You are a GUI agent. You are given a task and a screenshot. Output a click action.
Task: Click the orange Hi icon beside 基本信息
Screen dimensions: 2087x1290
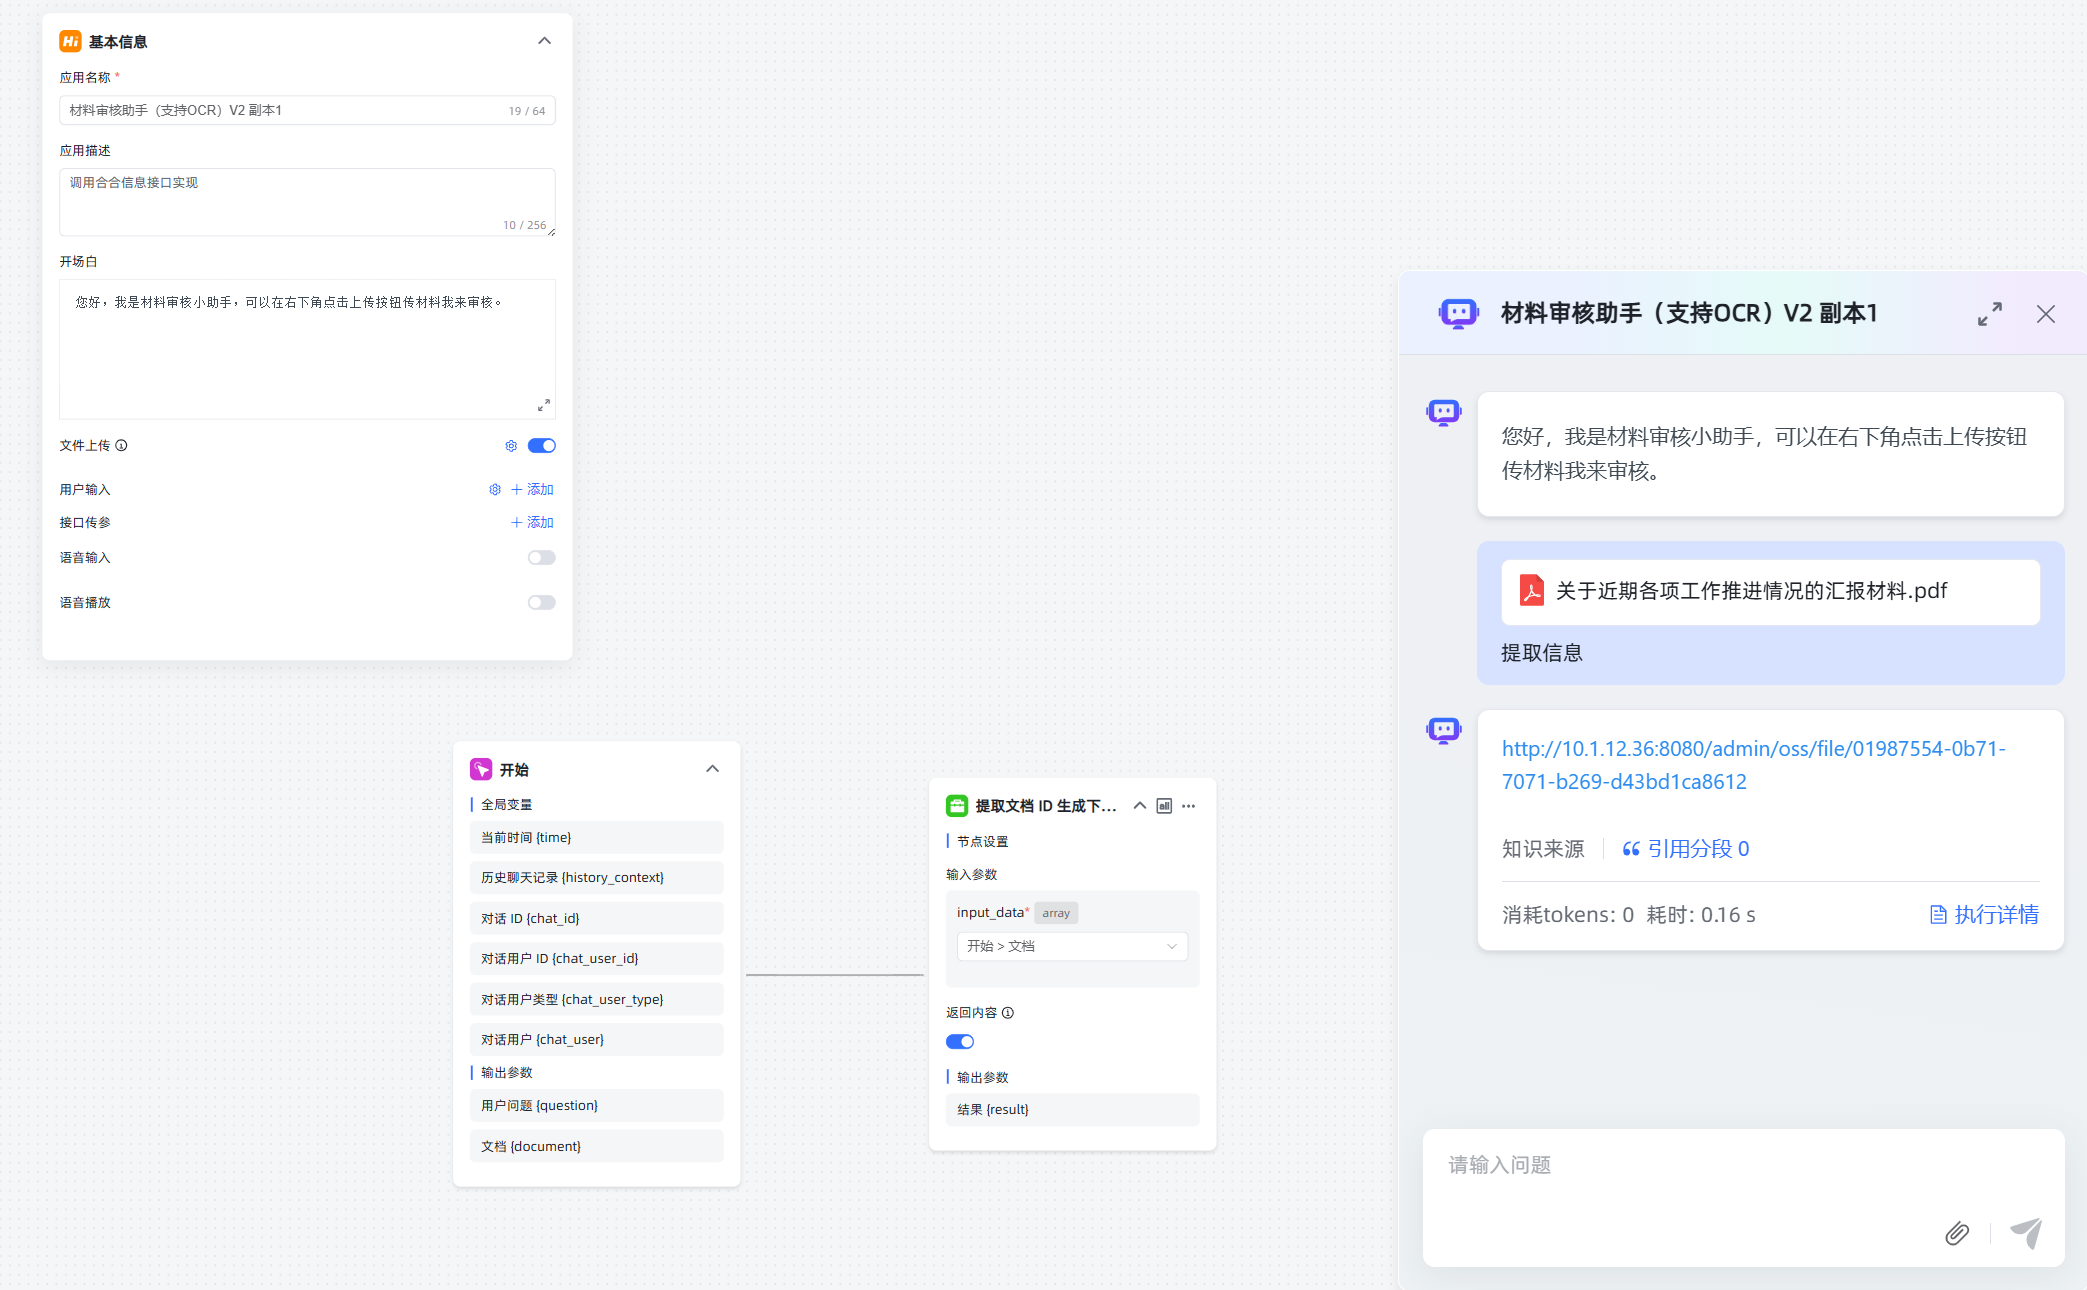[x=70, y=41]
